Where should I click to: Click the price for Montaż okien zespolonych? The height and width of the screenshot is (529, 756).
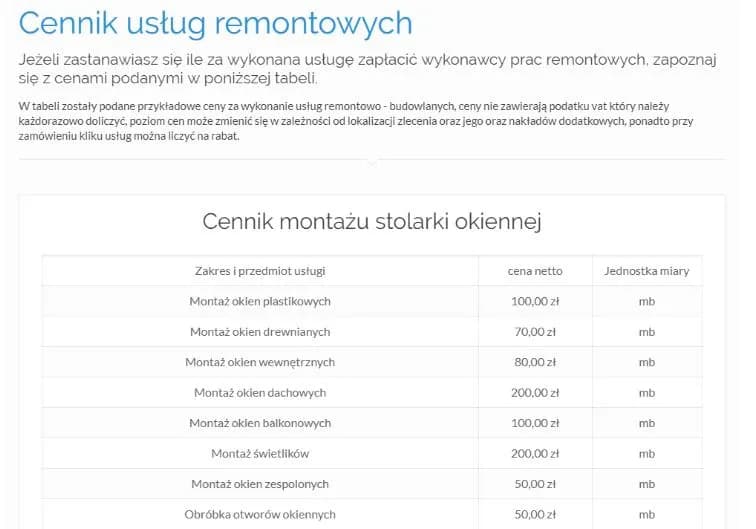tap(535, 484)
